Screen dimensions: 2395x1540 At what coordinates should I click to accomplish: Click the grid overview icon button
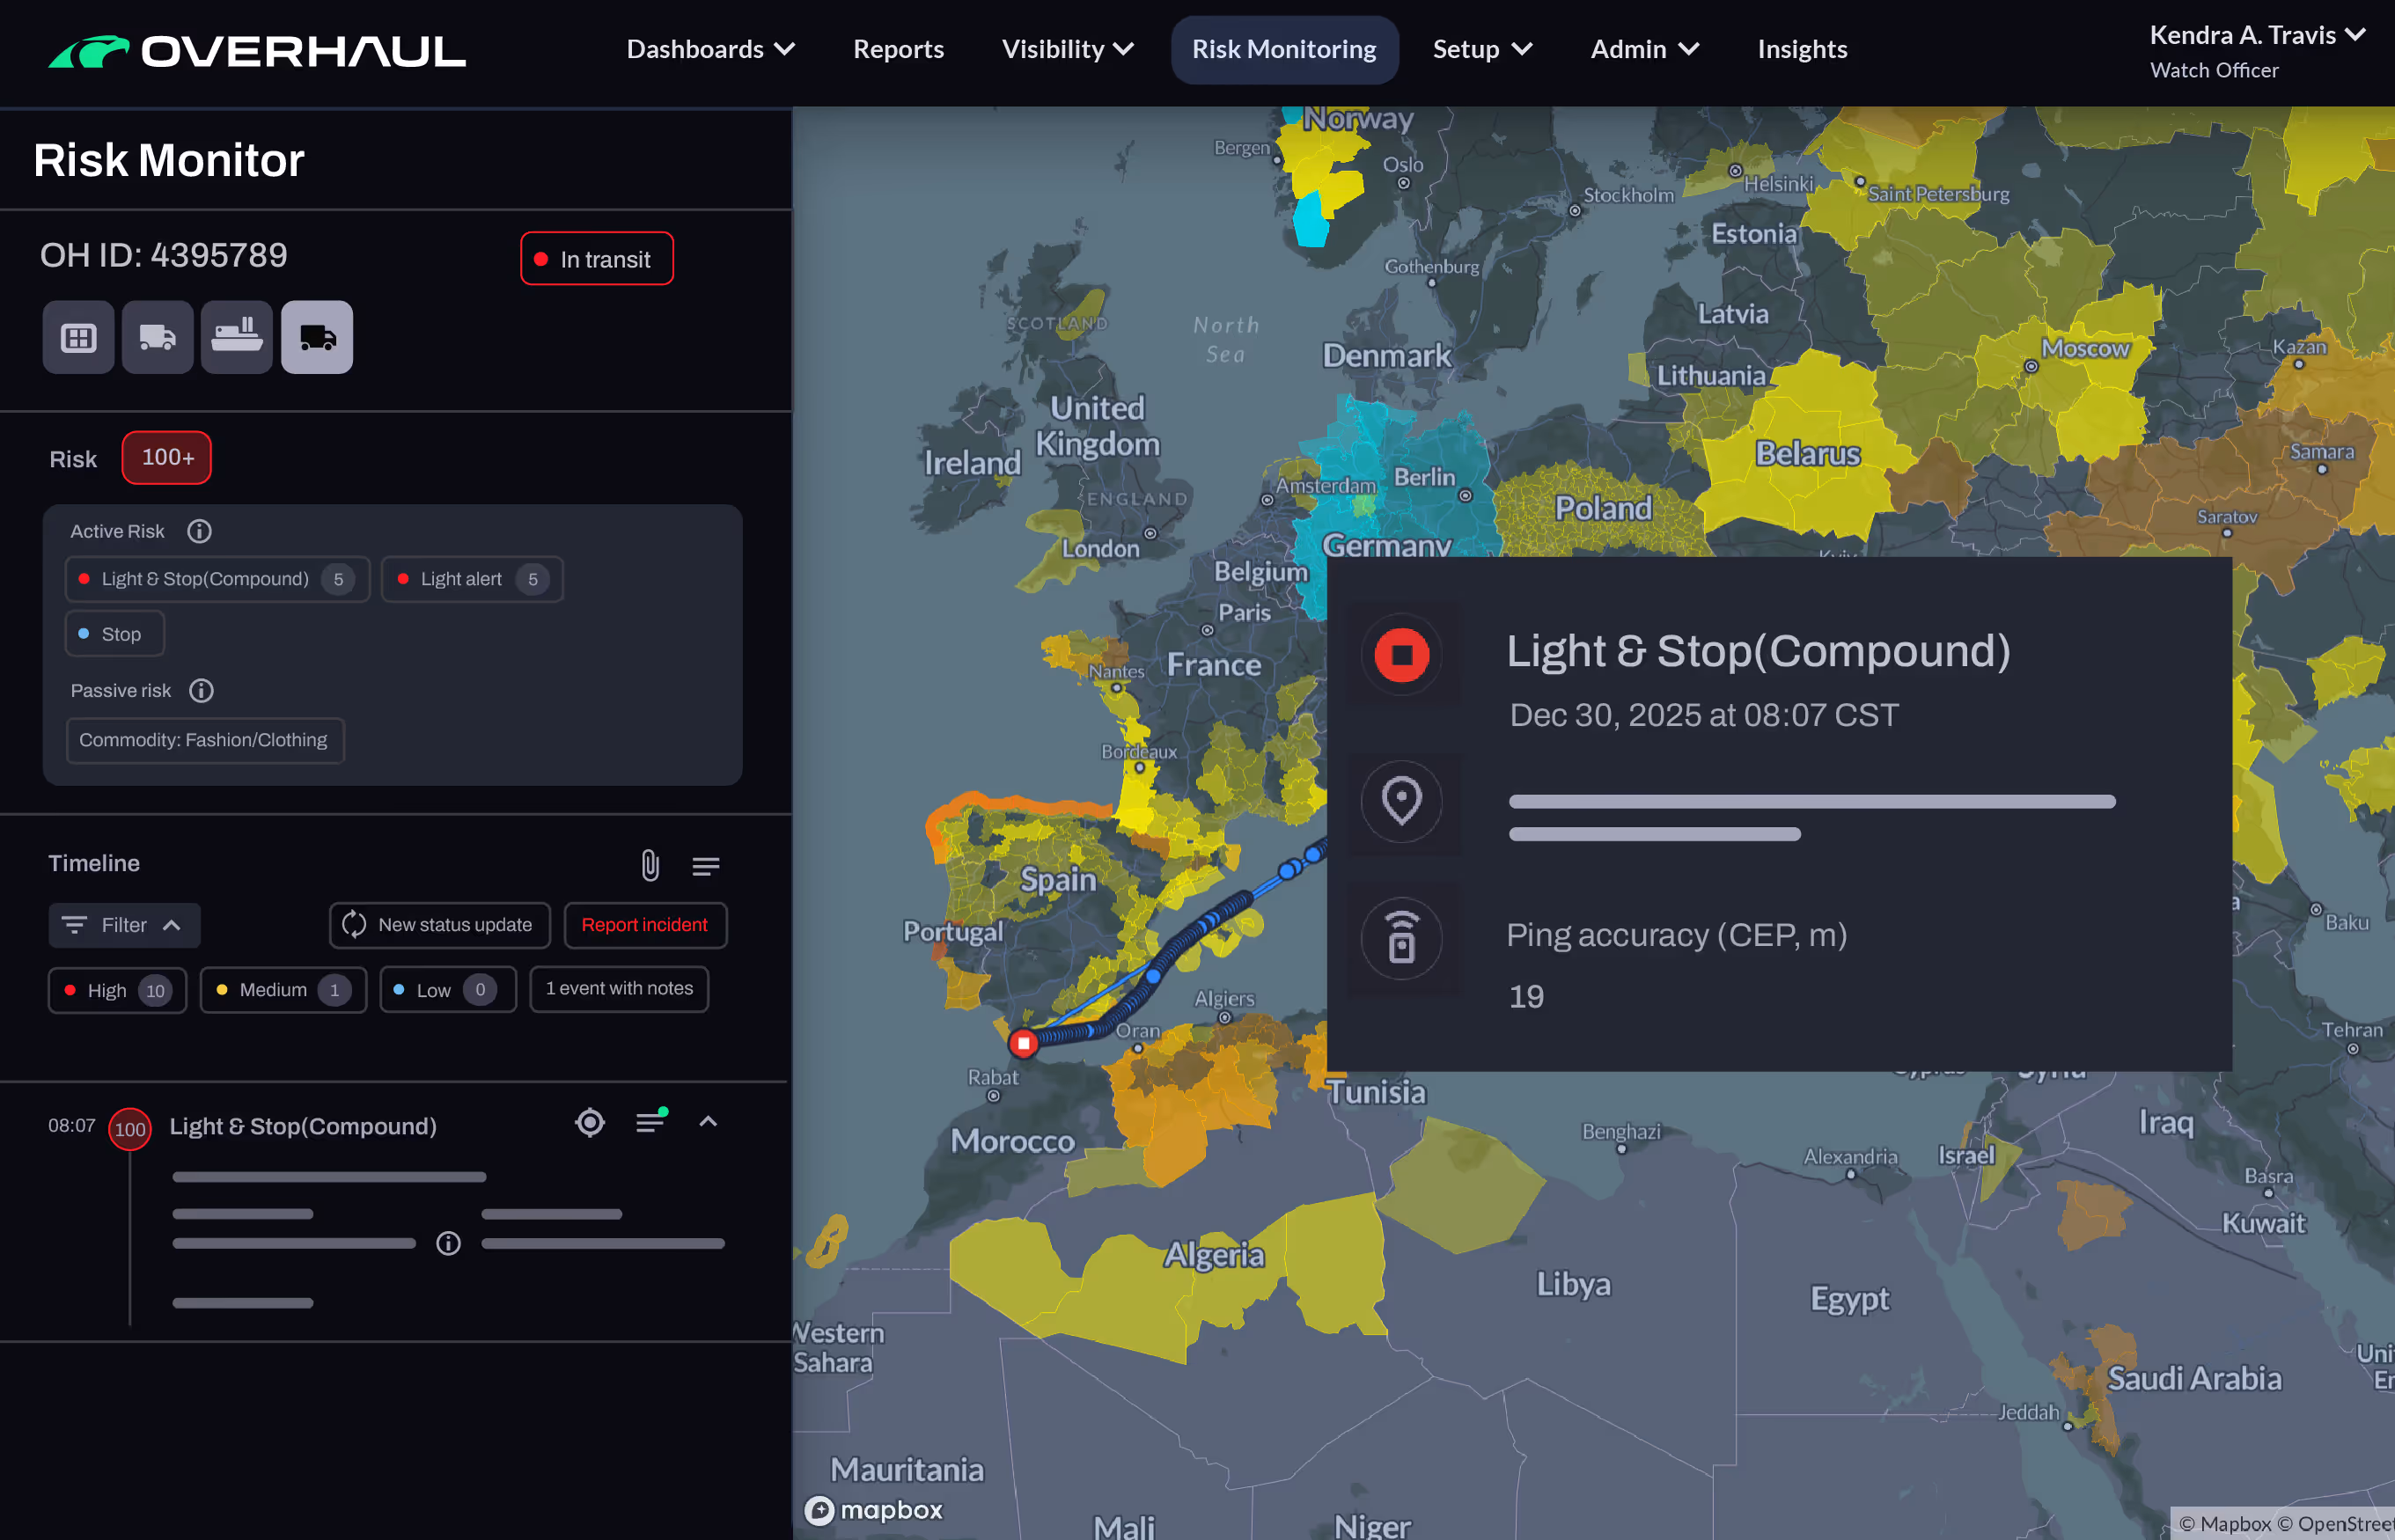coord(78,338)
